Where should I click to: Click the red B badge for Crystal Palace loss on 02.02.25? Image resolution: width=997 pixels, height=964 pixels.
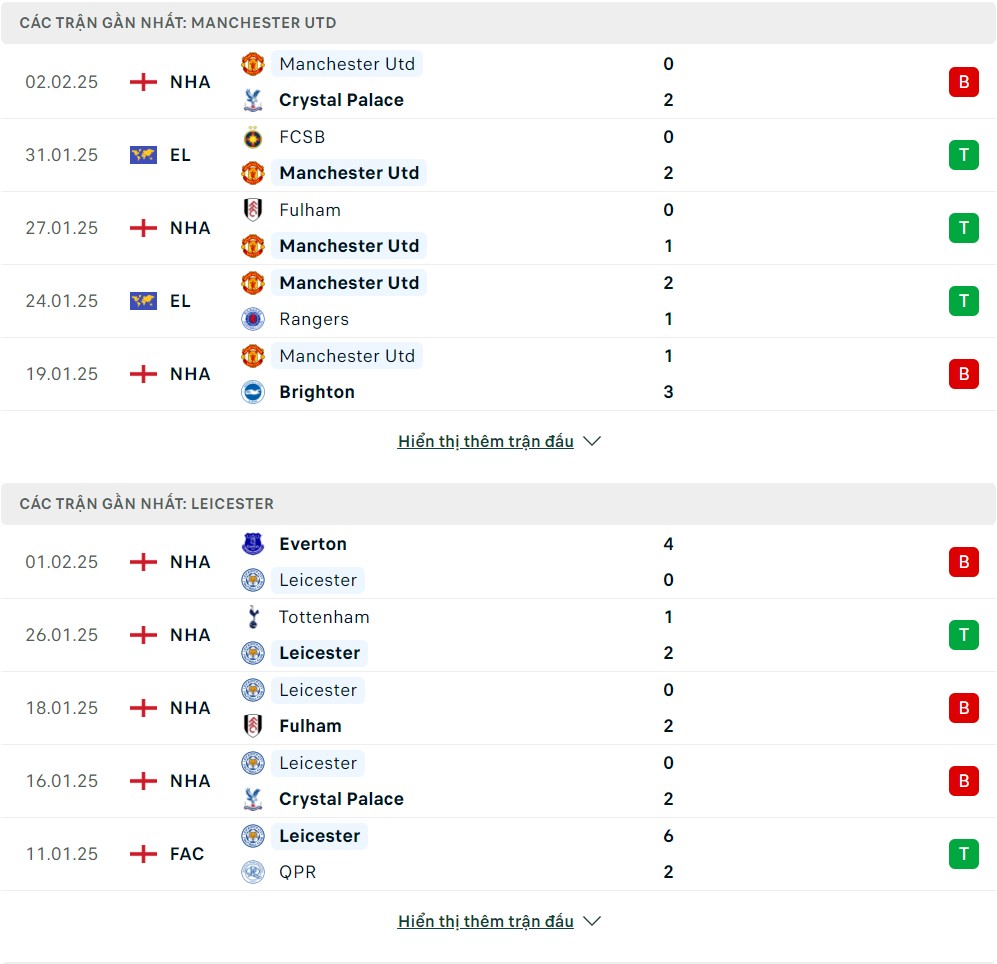[963, 82]
